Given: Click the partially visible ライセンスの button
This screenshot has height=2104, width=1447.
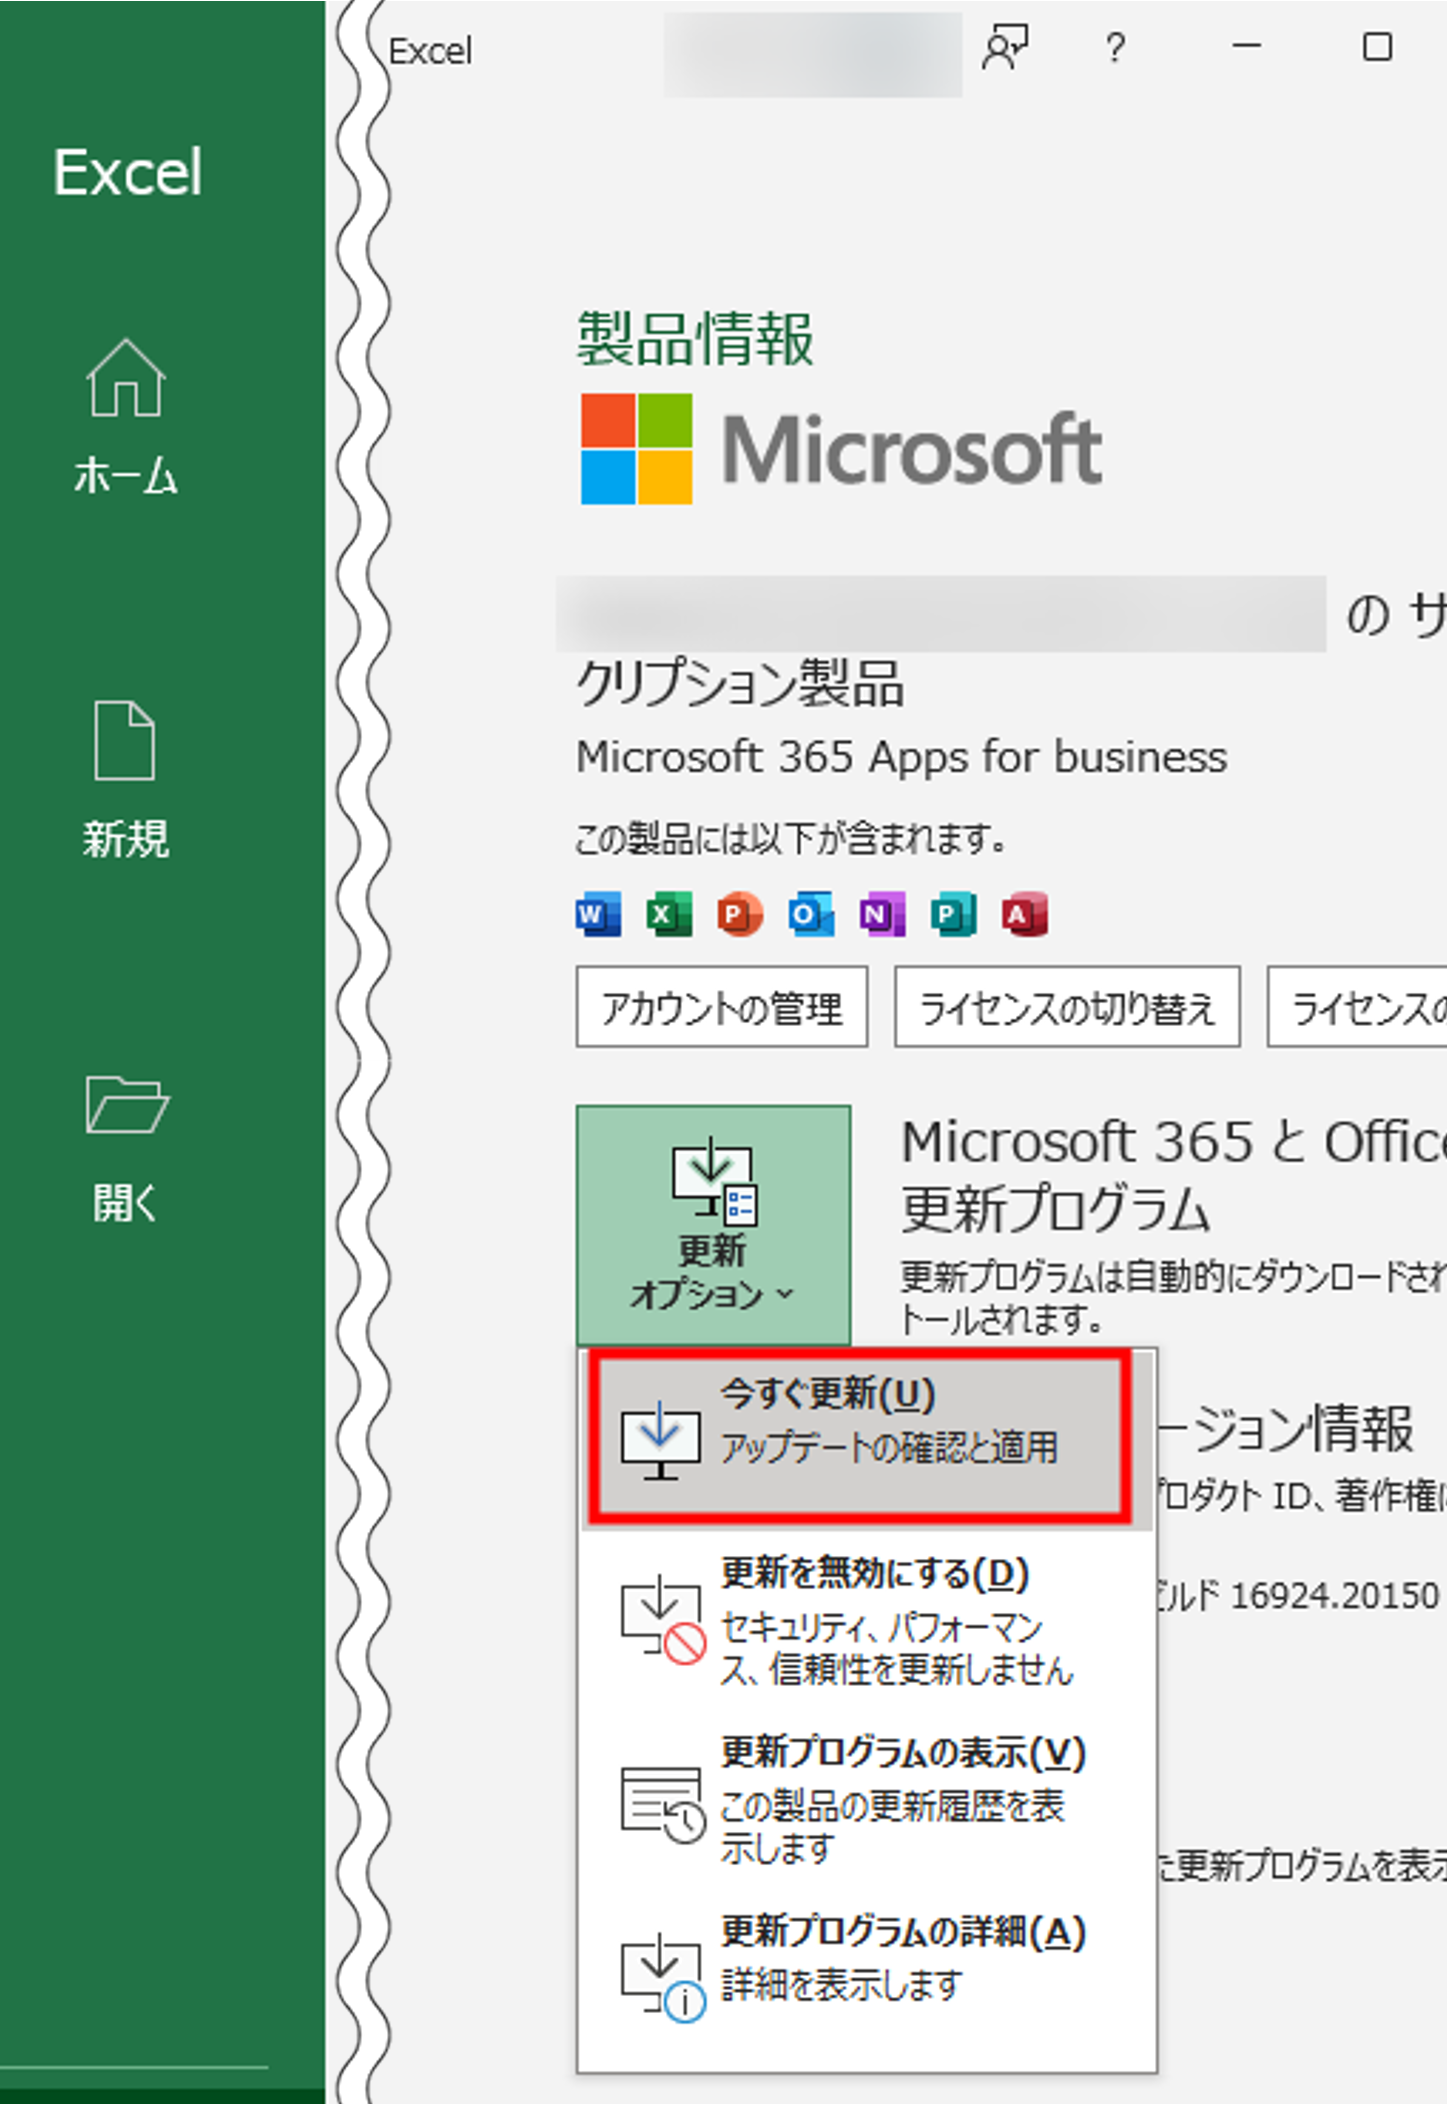Looking at the screenshot, I should (1357, 1007).
